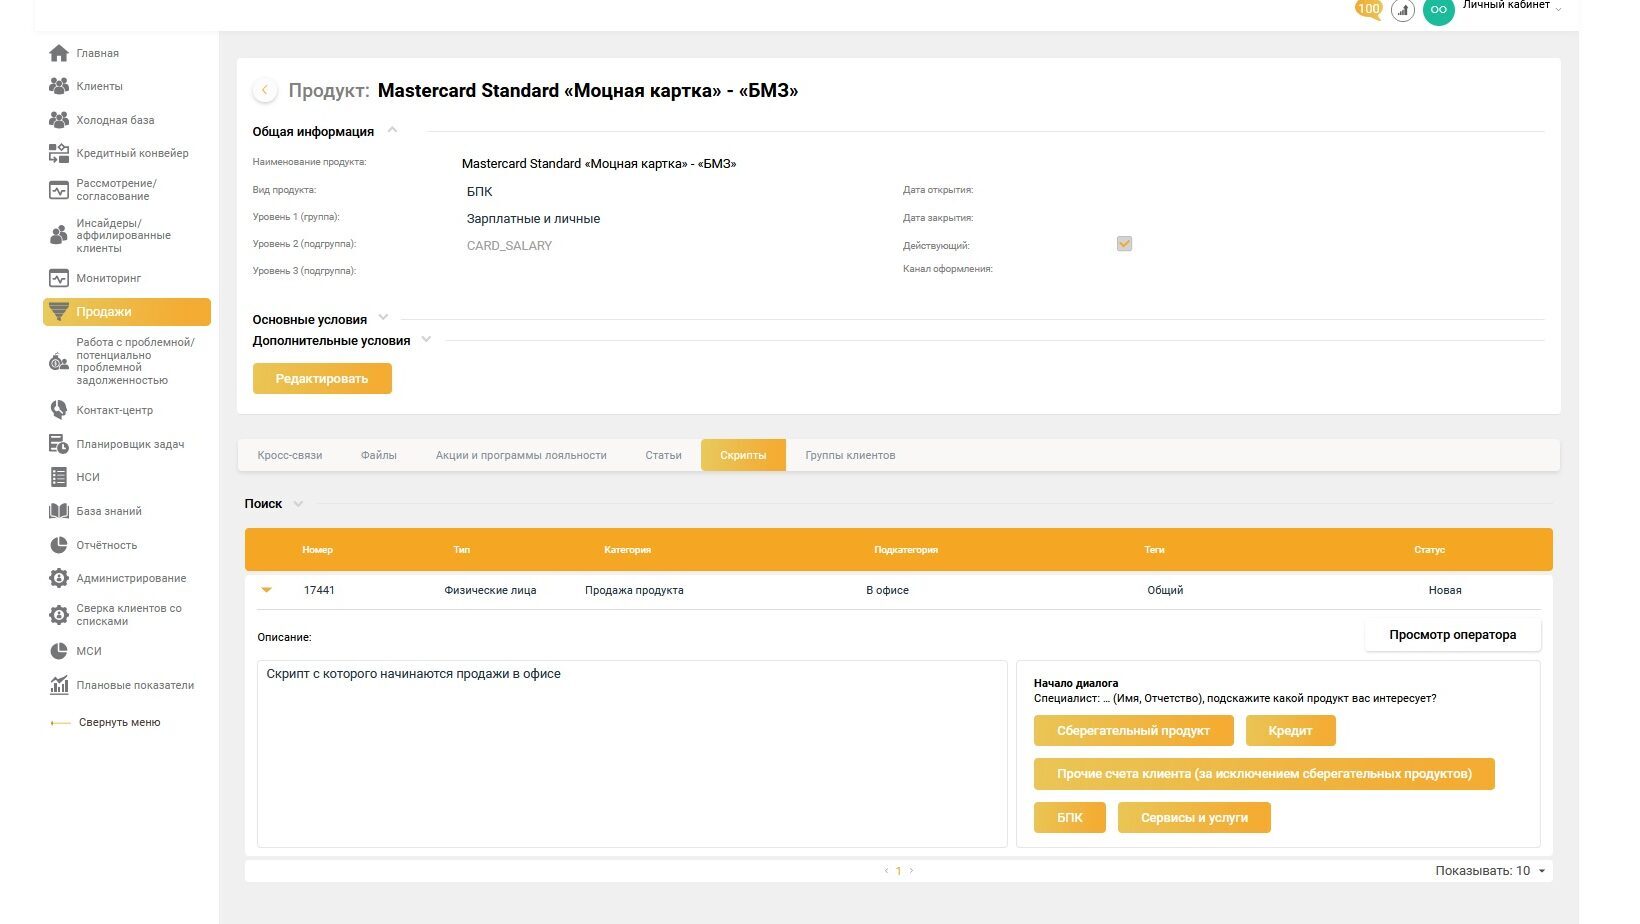1640x924 pixels.
Task: Open the Сверка клиентов со списками icon
Action: [59, 615]
